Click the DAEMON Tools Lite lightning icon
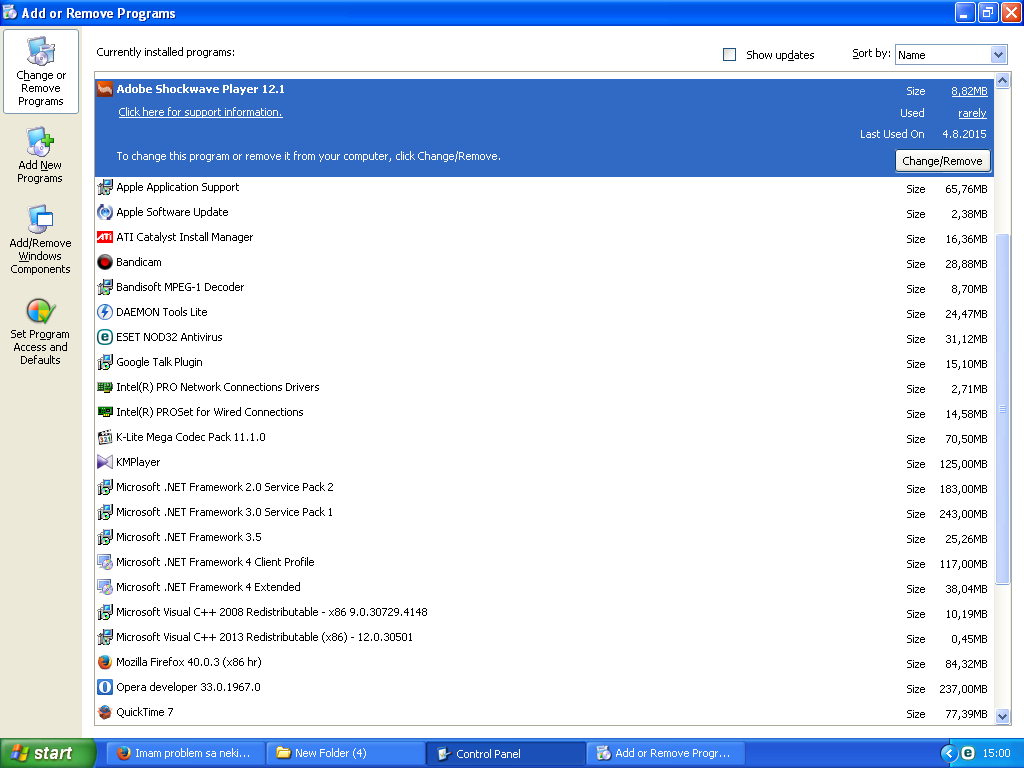Screen dimensions: 1024x768 pyautogui.click(x=104, y=312)
